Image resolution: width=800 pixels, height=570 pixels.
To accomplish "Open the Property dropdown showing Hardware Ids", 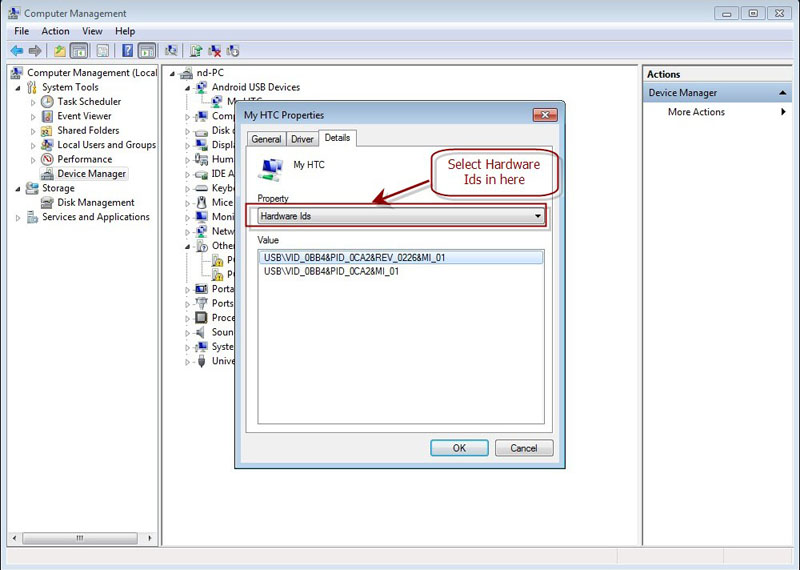I will 399,216.
